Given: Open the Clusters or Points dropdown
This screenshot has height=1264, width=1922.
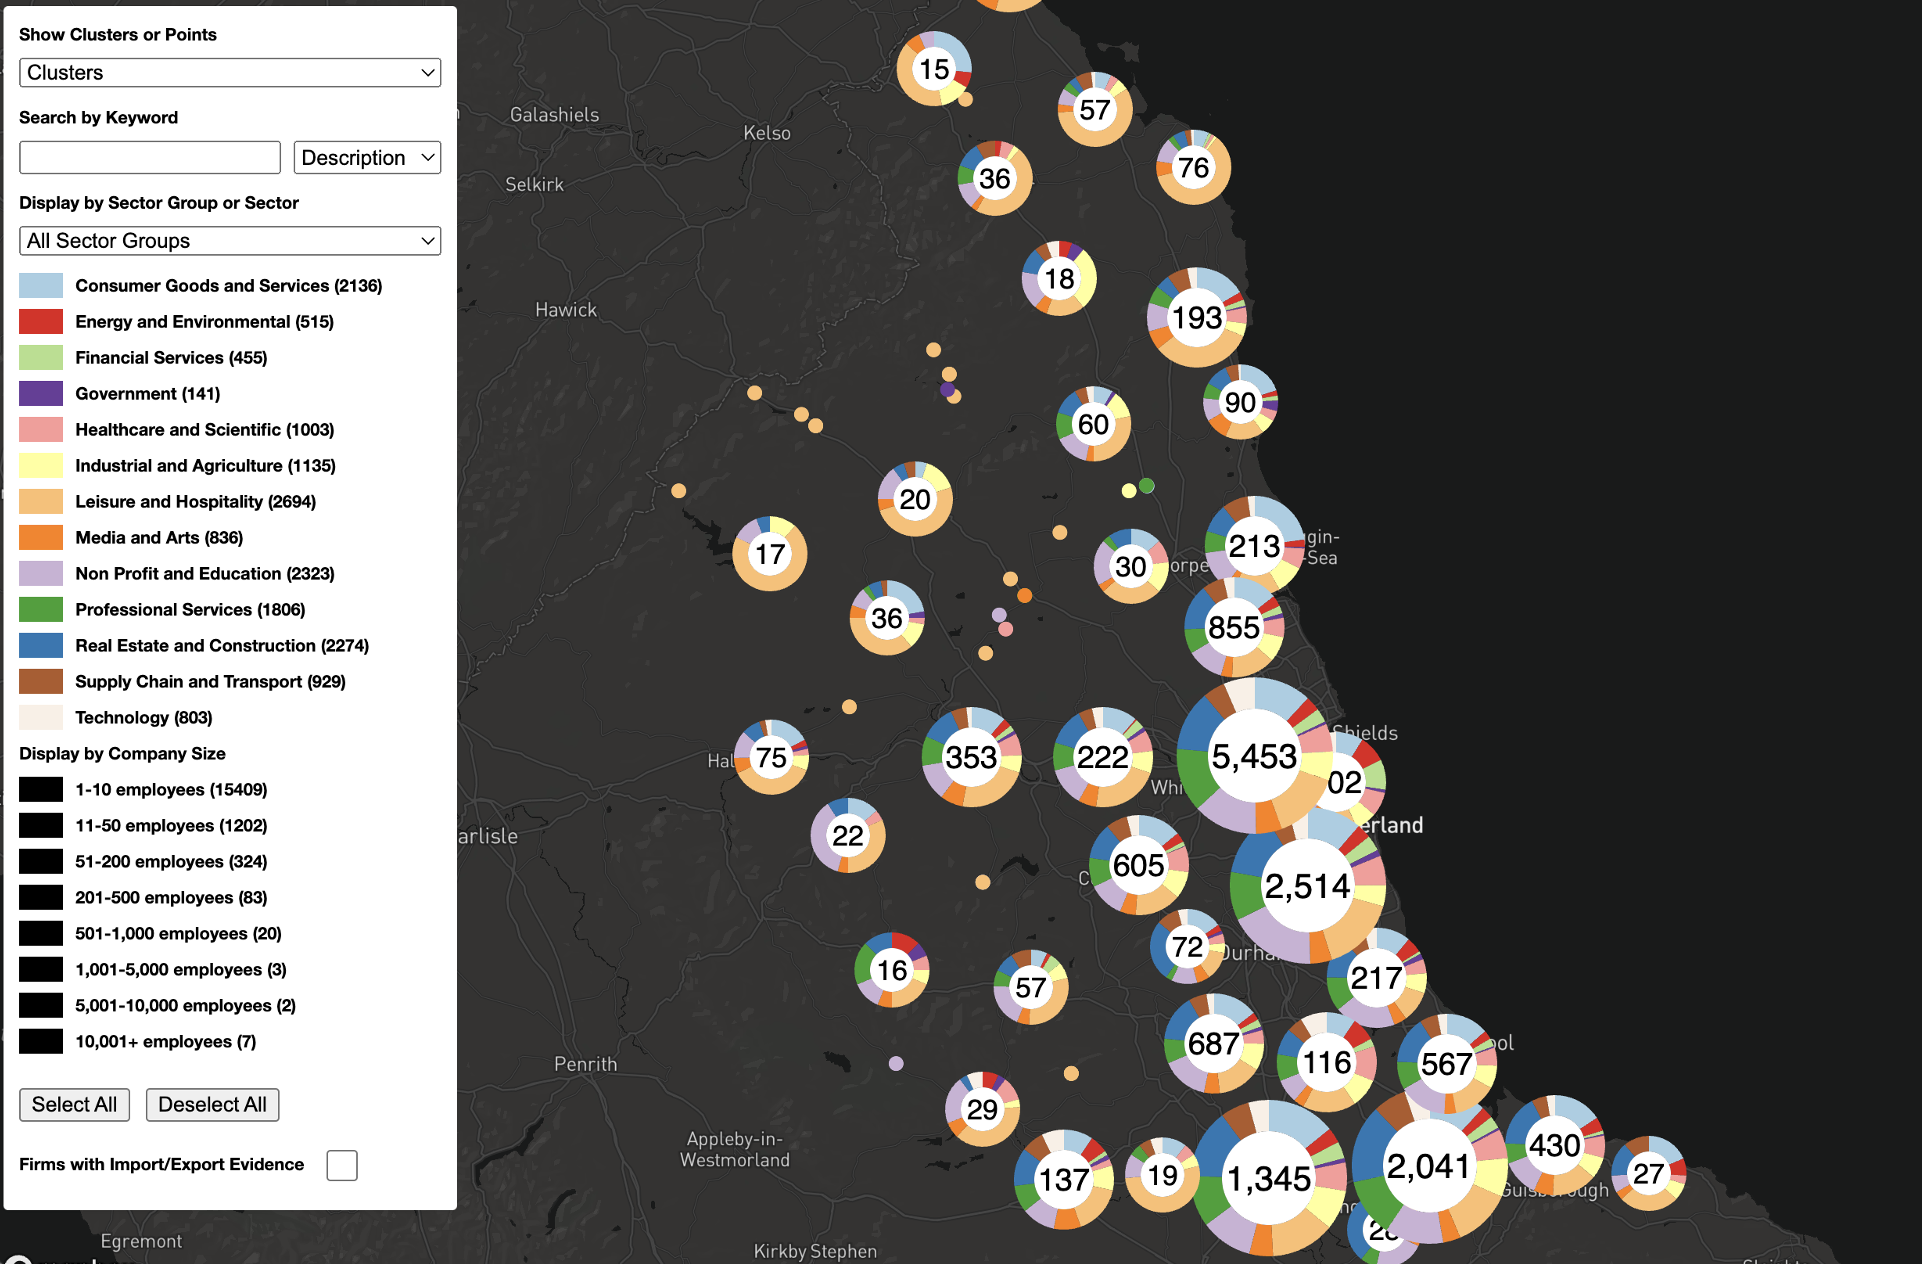Looking at the screenshot, I should [x=230, y=72].
